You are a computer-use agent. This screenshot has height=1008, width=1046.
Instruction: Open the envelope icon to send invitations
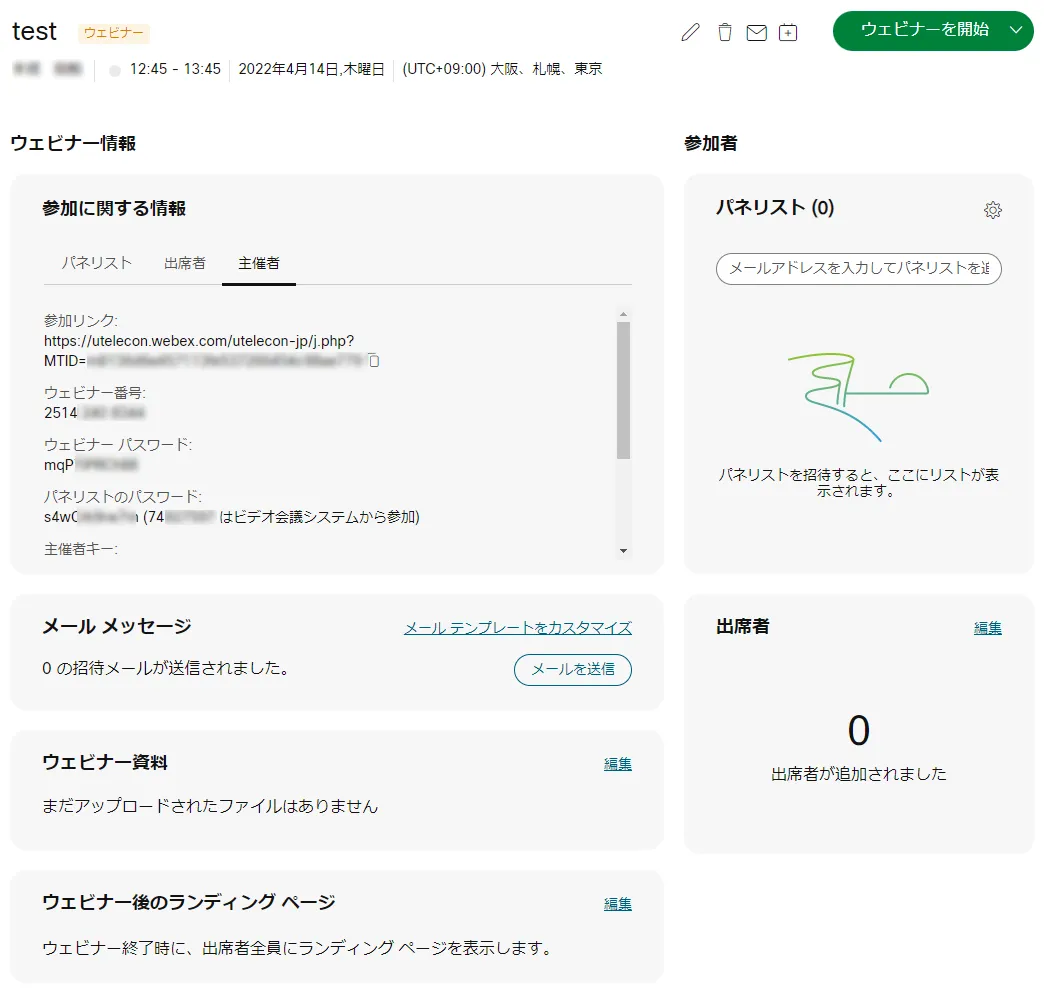pos(757,33)
